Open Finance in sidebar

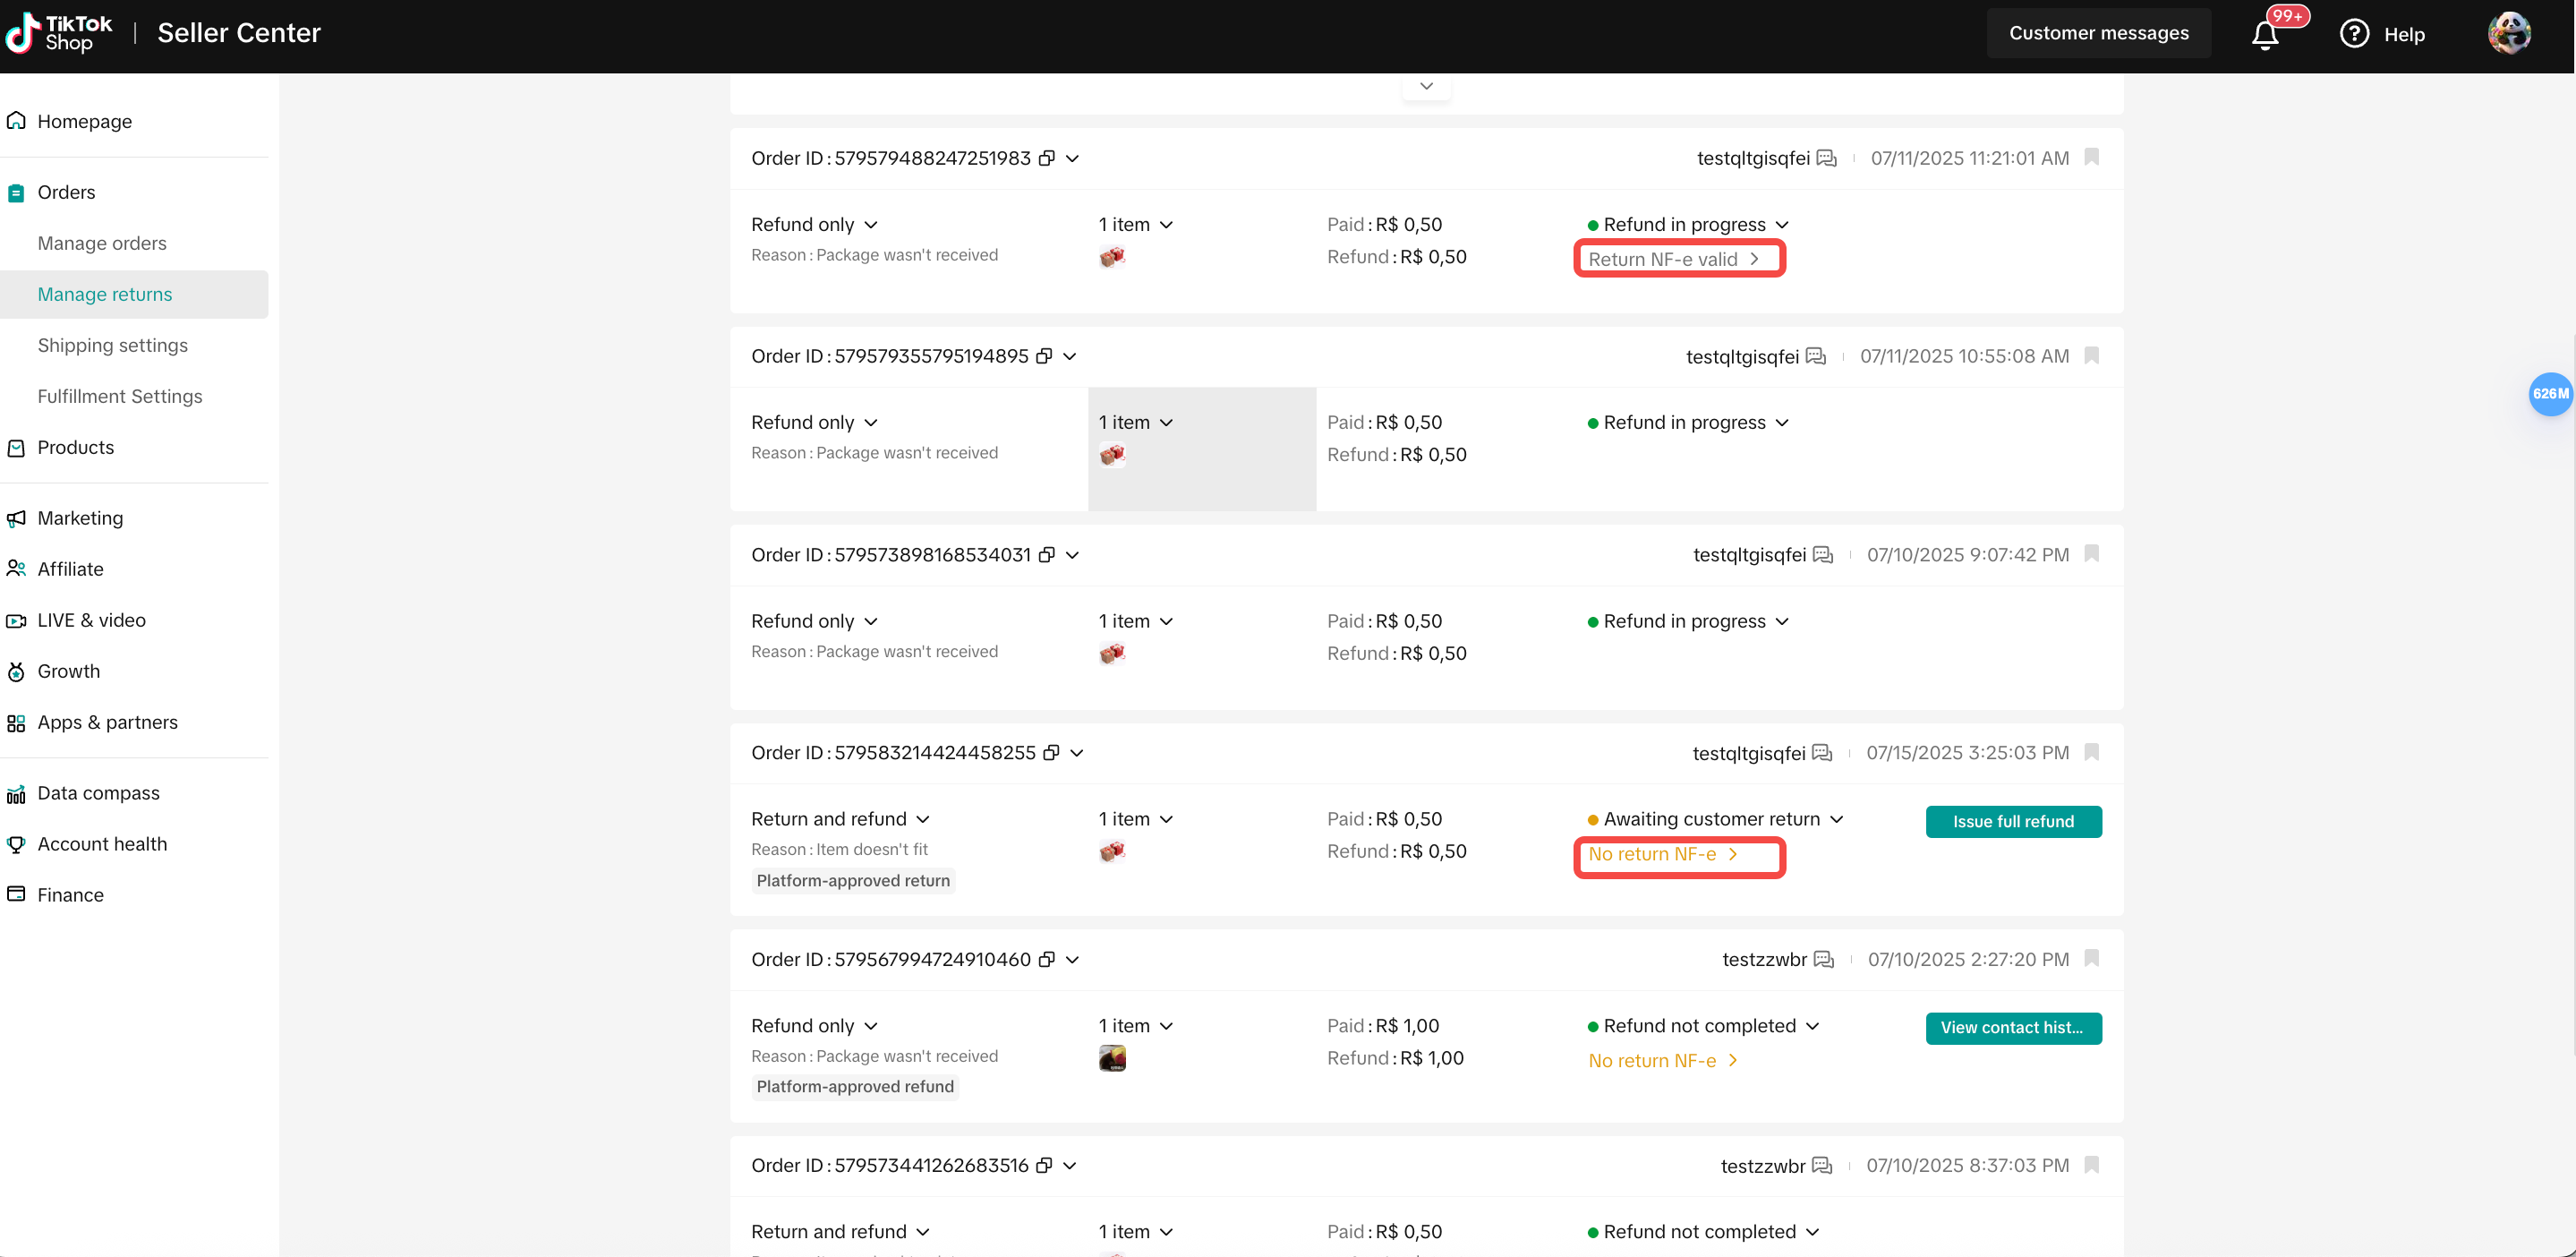click(70, 895)
